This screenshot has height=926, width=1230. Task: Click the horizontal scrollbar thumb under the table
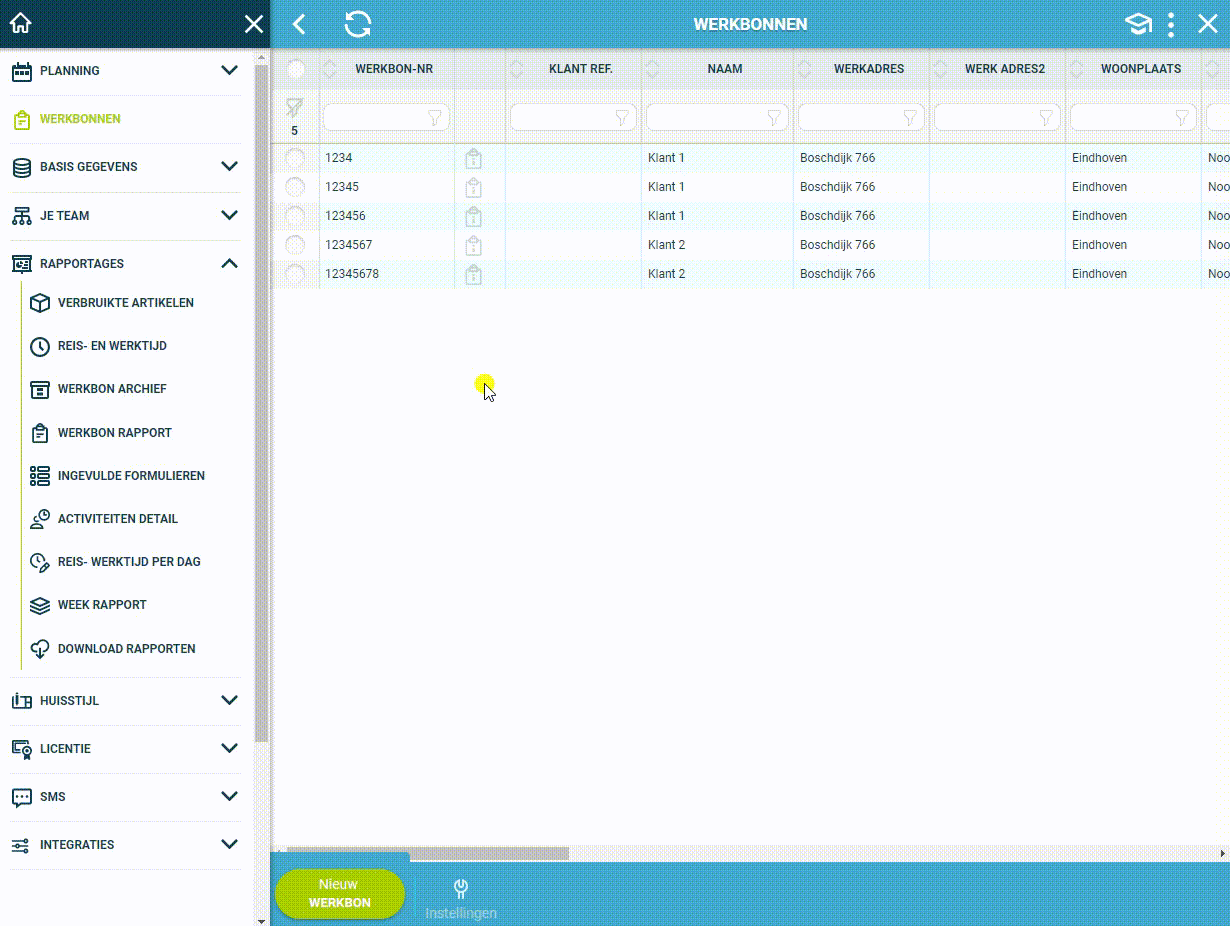[428, 854]
